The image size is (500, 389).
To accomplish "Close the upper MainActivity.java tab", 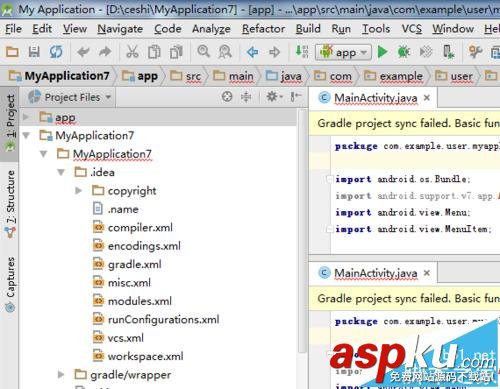I will [427, 98].
